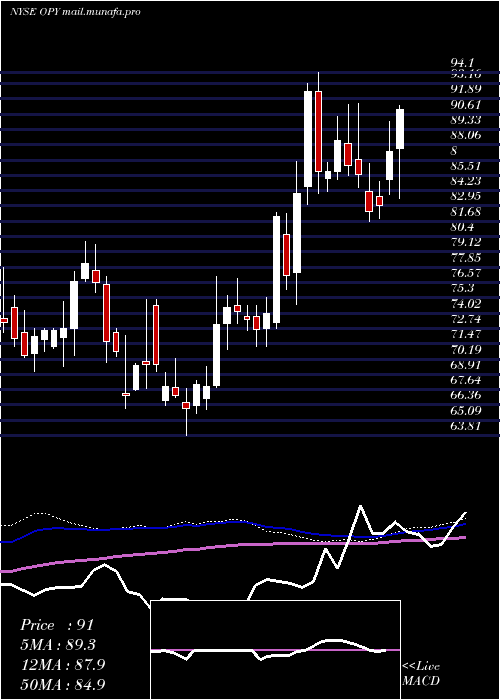Click the 82.95 price level label
Image resolution: width=500 pixels, height=700 pixels.
click(x=466, y=196)
